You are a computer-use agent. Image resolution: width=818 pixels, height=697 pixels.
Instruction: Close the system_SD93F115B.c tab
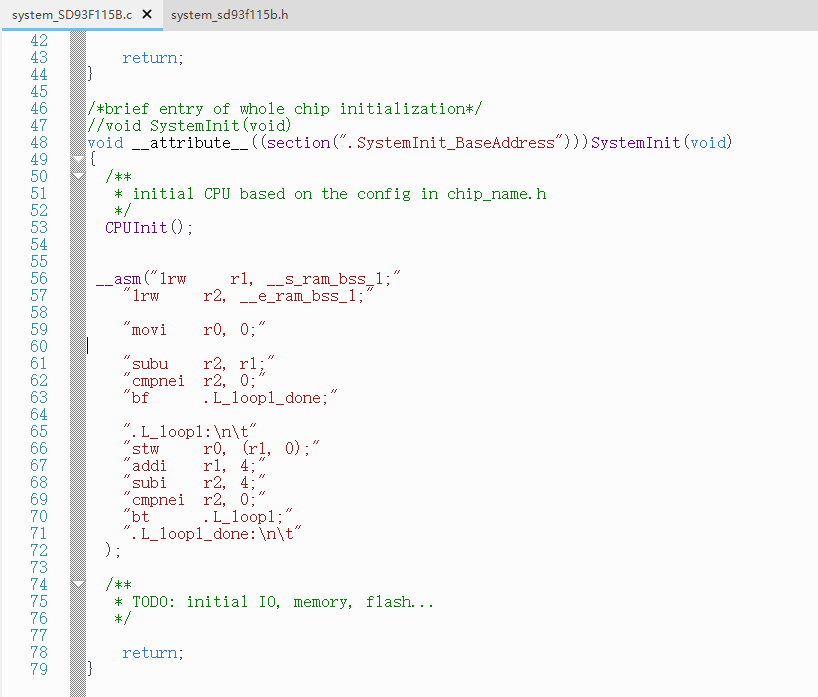pos(147,14)
